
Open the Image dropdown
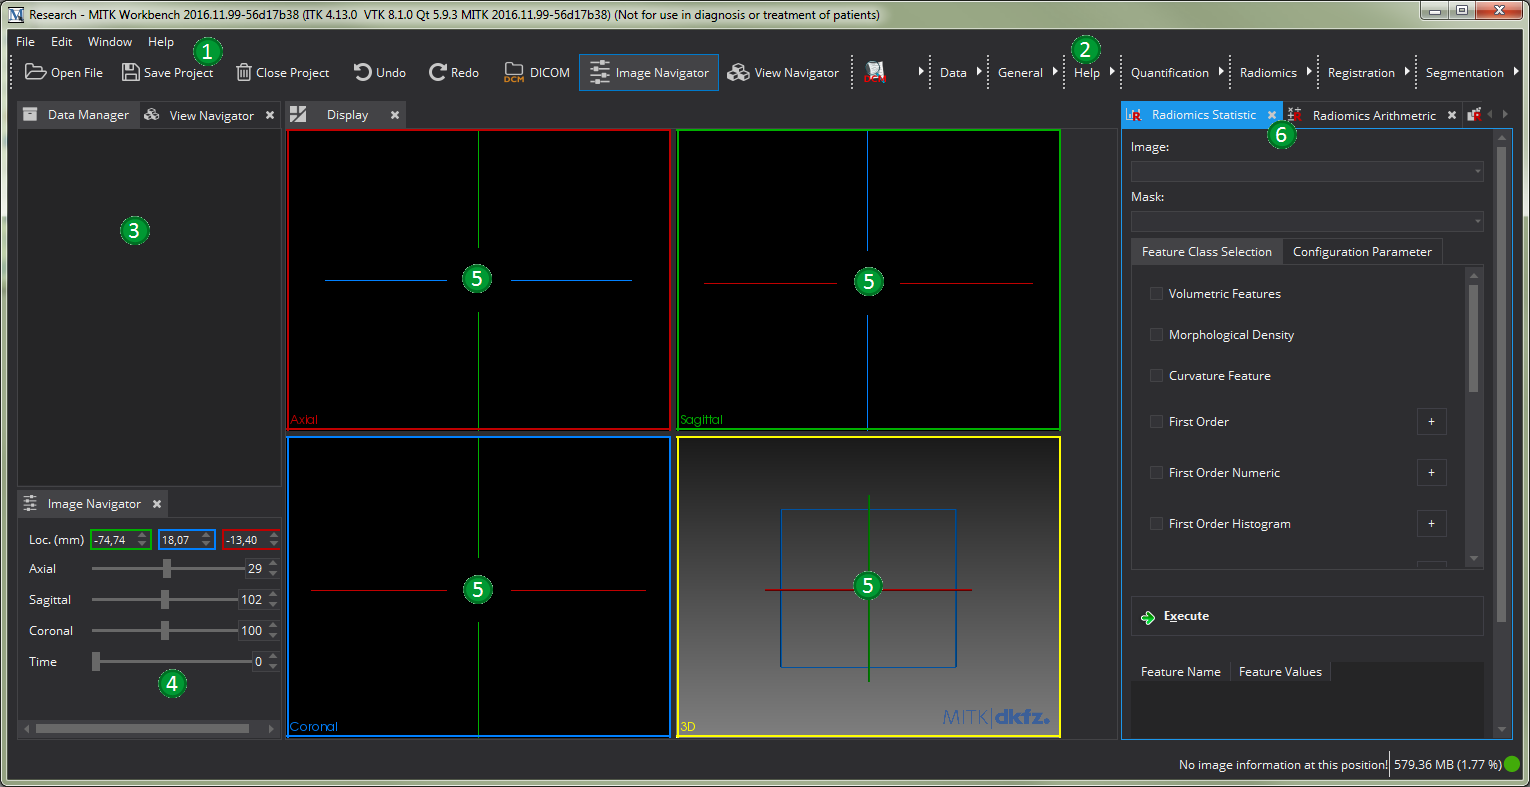pyautogui.click(x=1307, y=171)
